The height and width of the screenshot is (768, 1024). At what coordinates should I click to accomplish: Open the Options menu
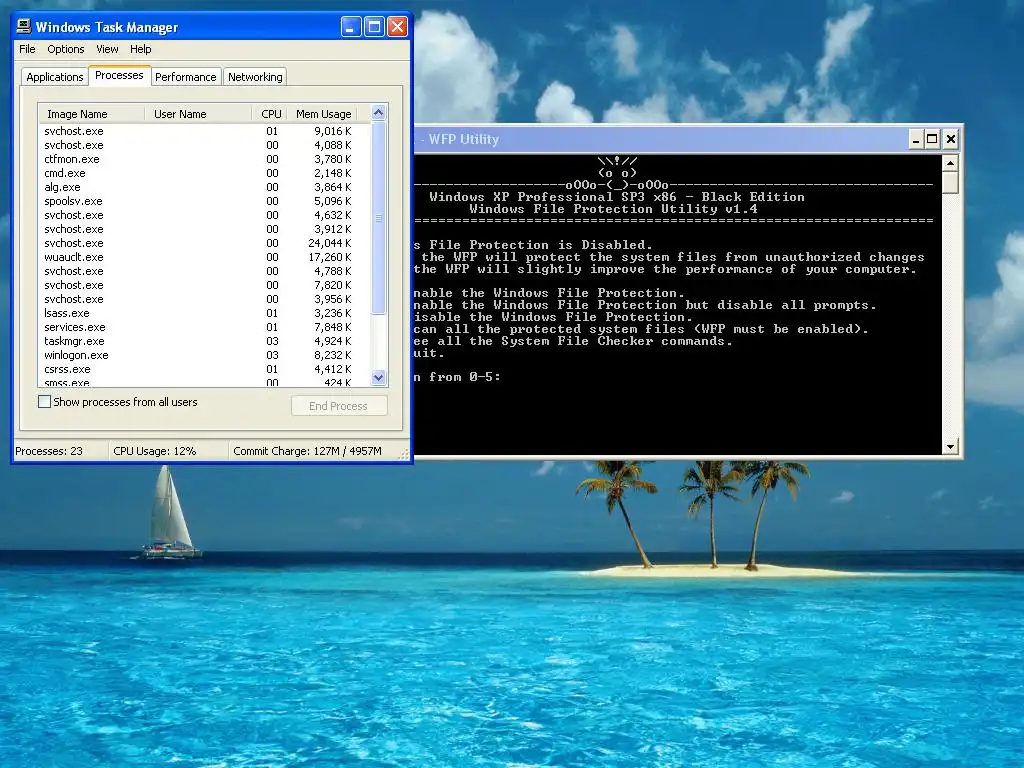coord(65,49)
